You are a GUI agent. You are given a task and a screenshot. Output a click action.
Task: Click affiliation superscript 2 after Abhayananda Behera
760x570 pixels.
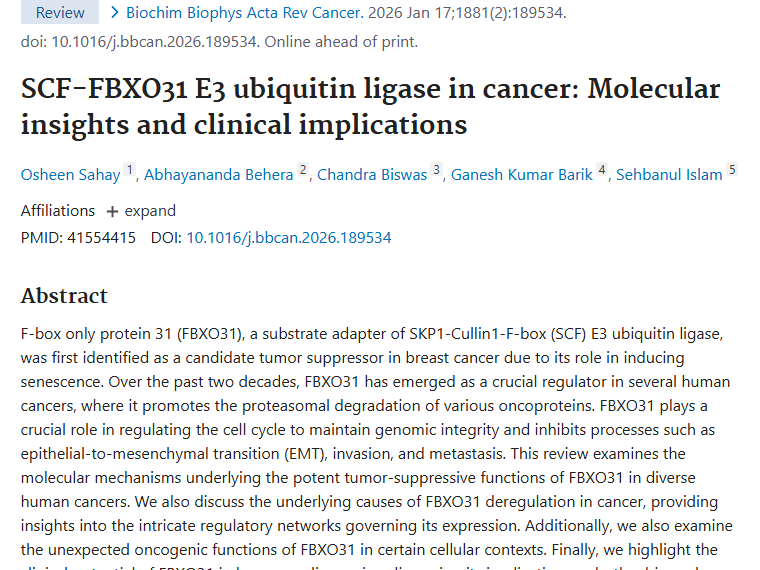(303, 171)
